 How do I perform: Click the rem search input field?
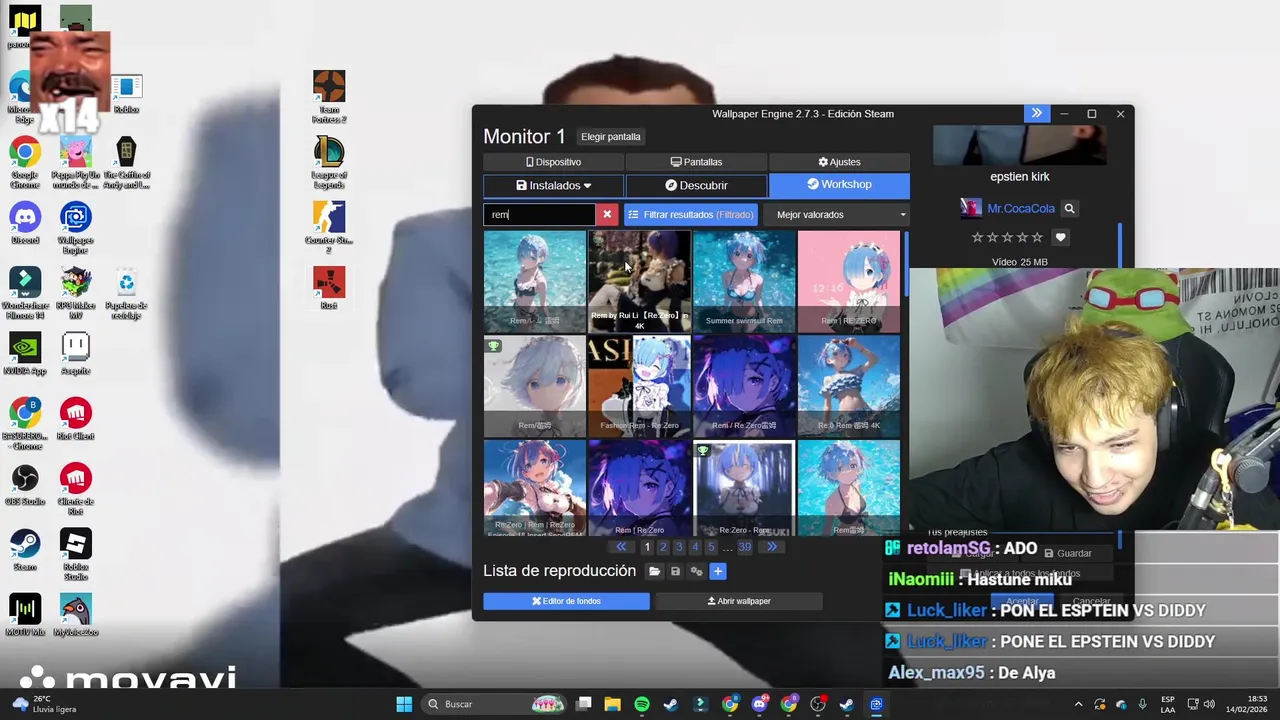tap(540, 214)
